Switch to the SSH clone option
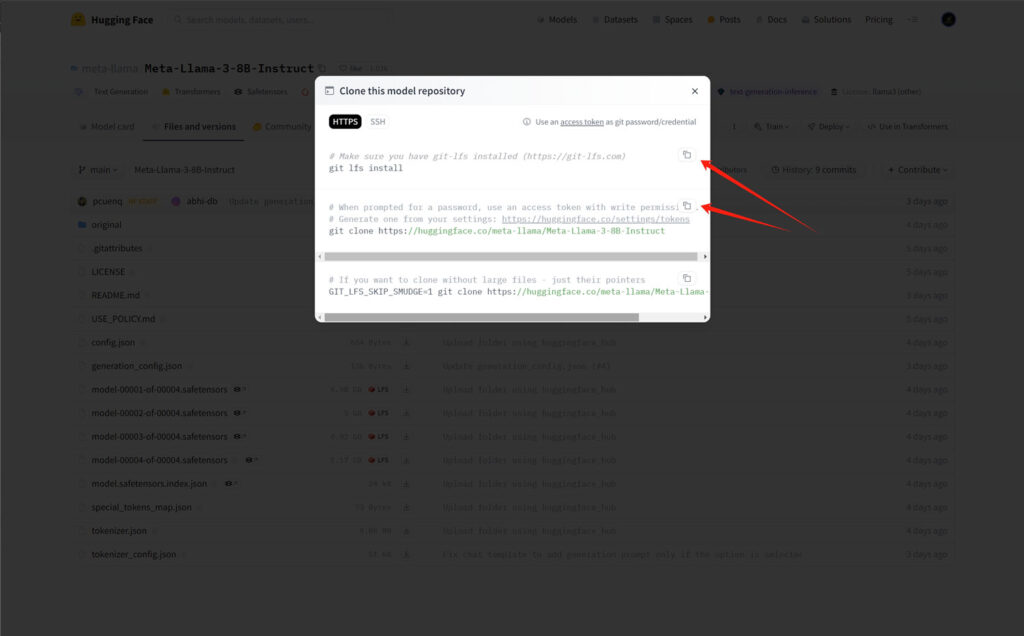Image resolution: width=1024 pixels, height=636 pixels. (377, 121)
